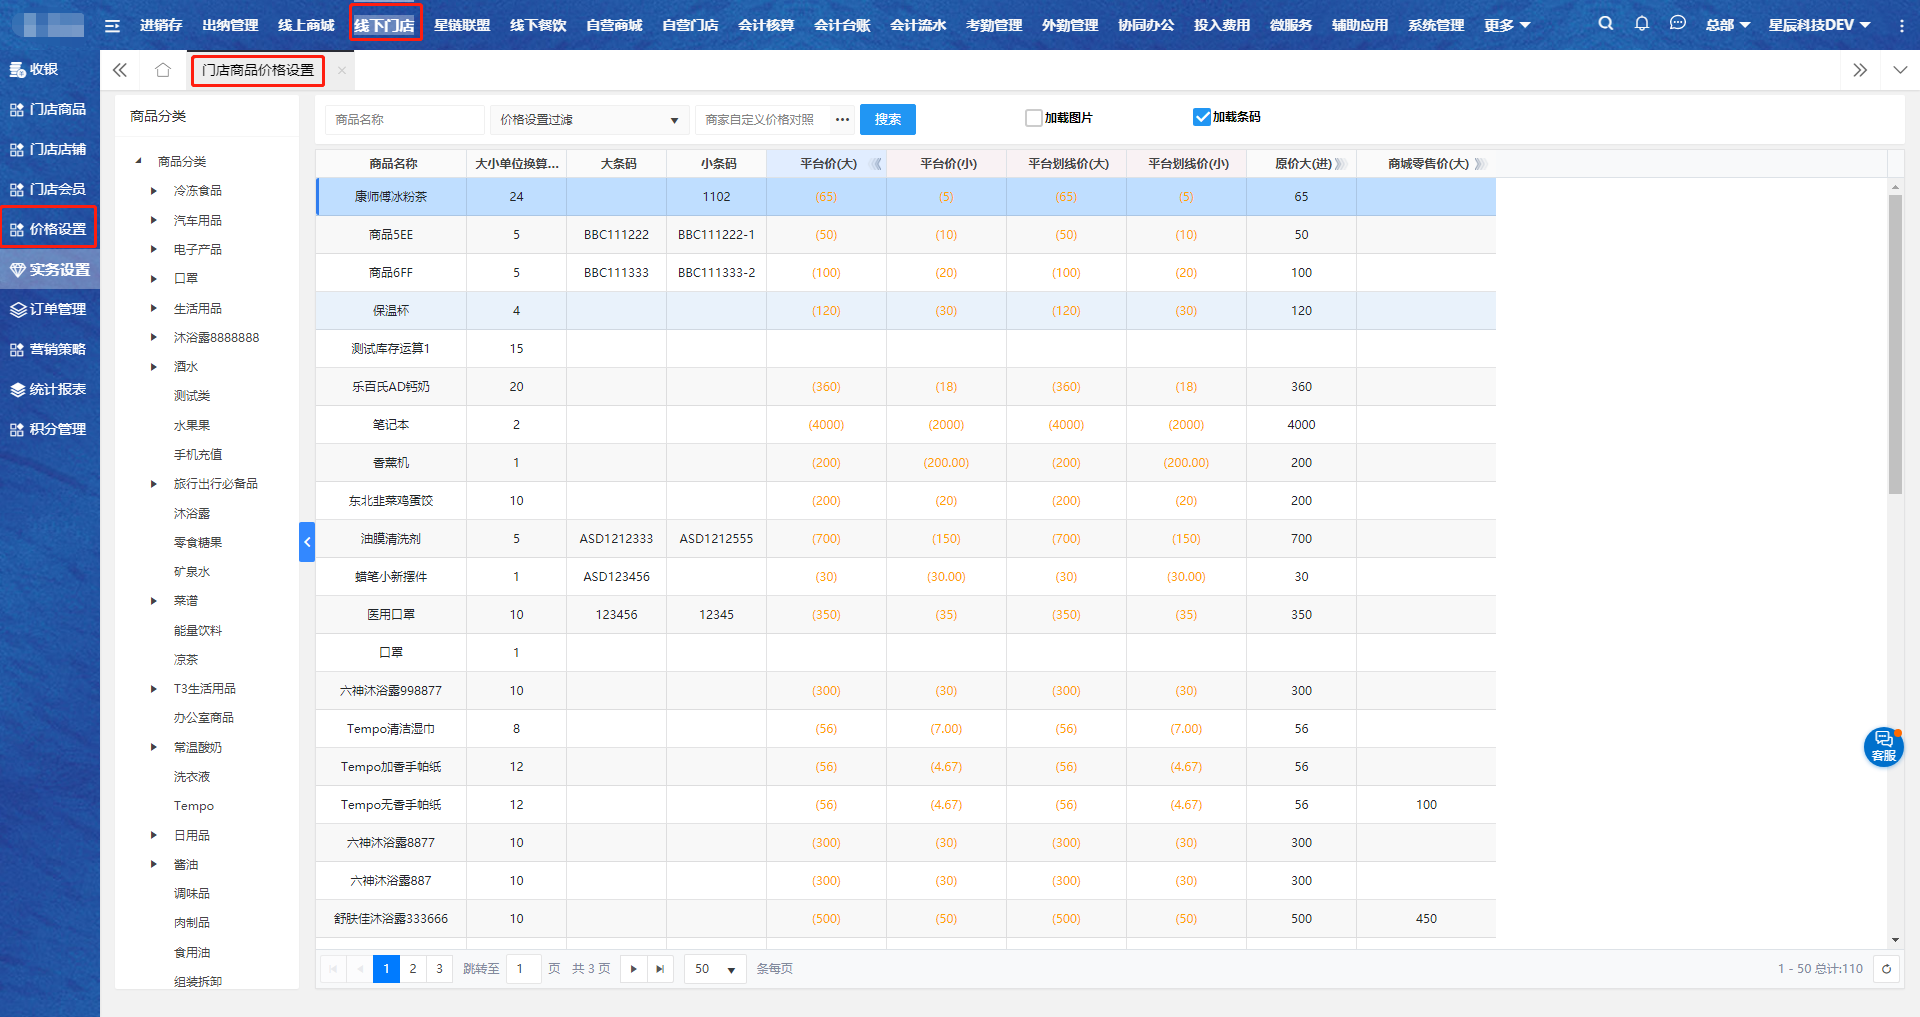1920x1017 pixels.
Task: Expand the 冷冻食品 category node
Action: tap(153, 191)
